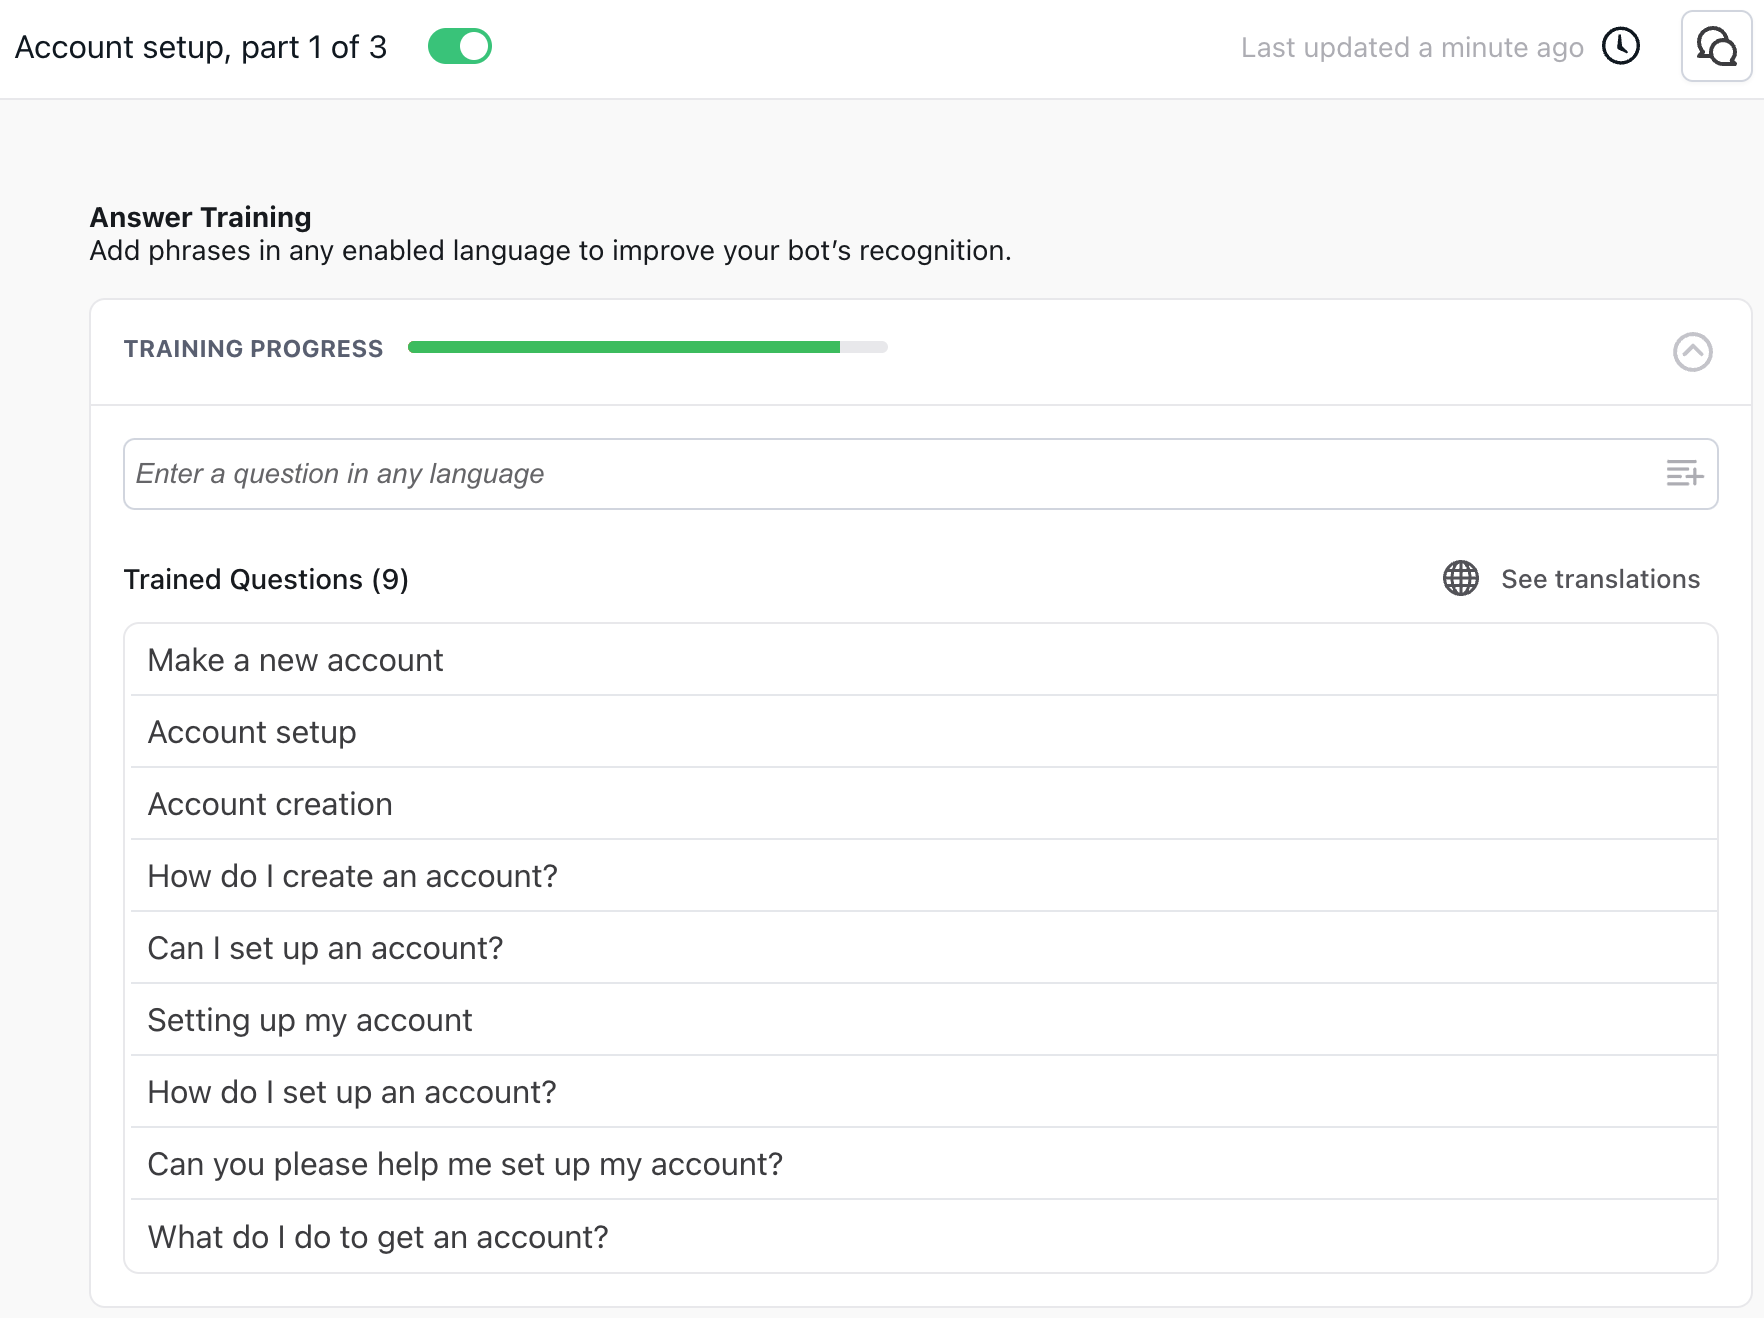Click the "Last updated a minute ago" text

pyautogui.click(x=1411, y=47)
